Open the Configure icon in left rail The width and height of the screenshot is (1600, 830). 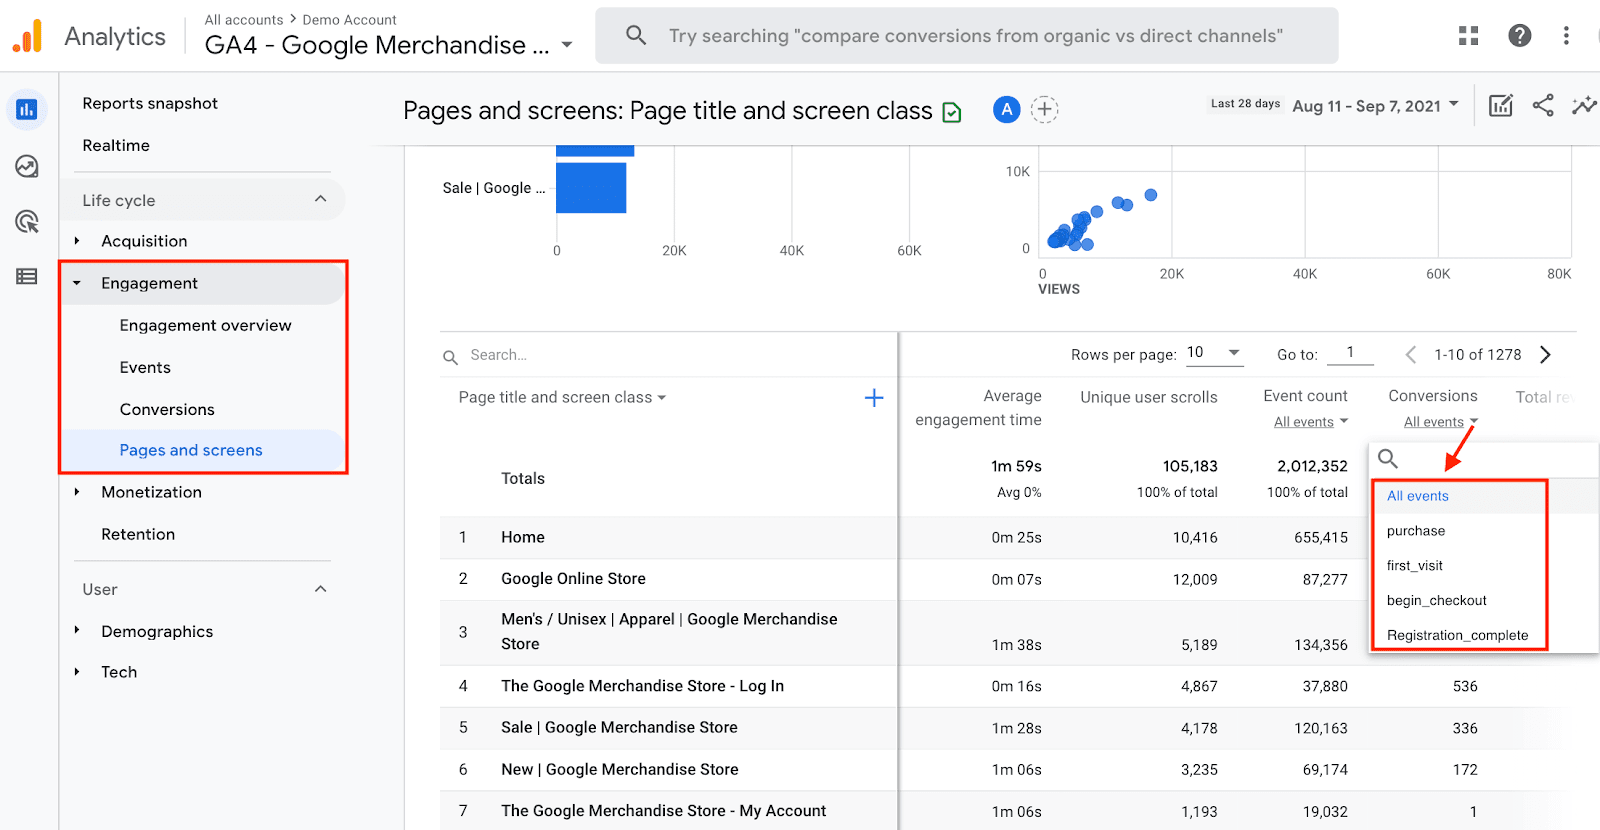27,276
